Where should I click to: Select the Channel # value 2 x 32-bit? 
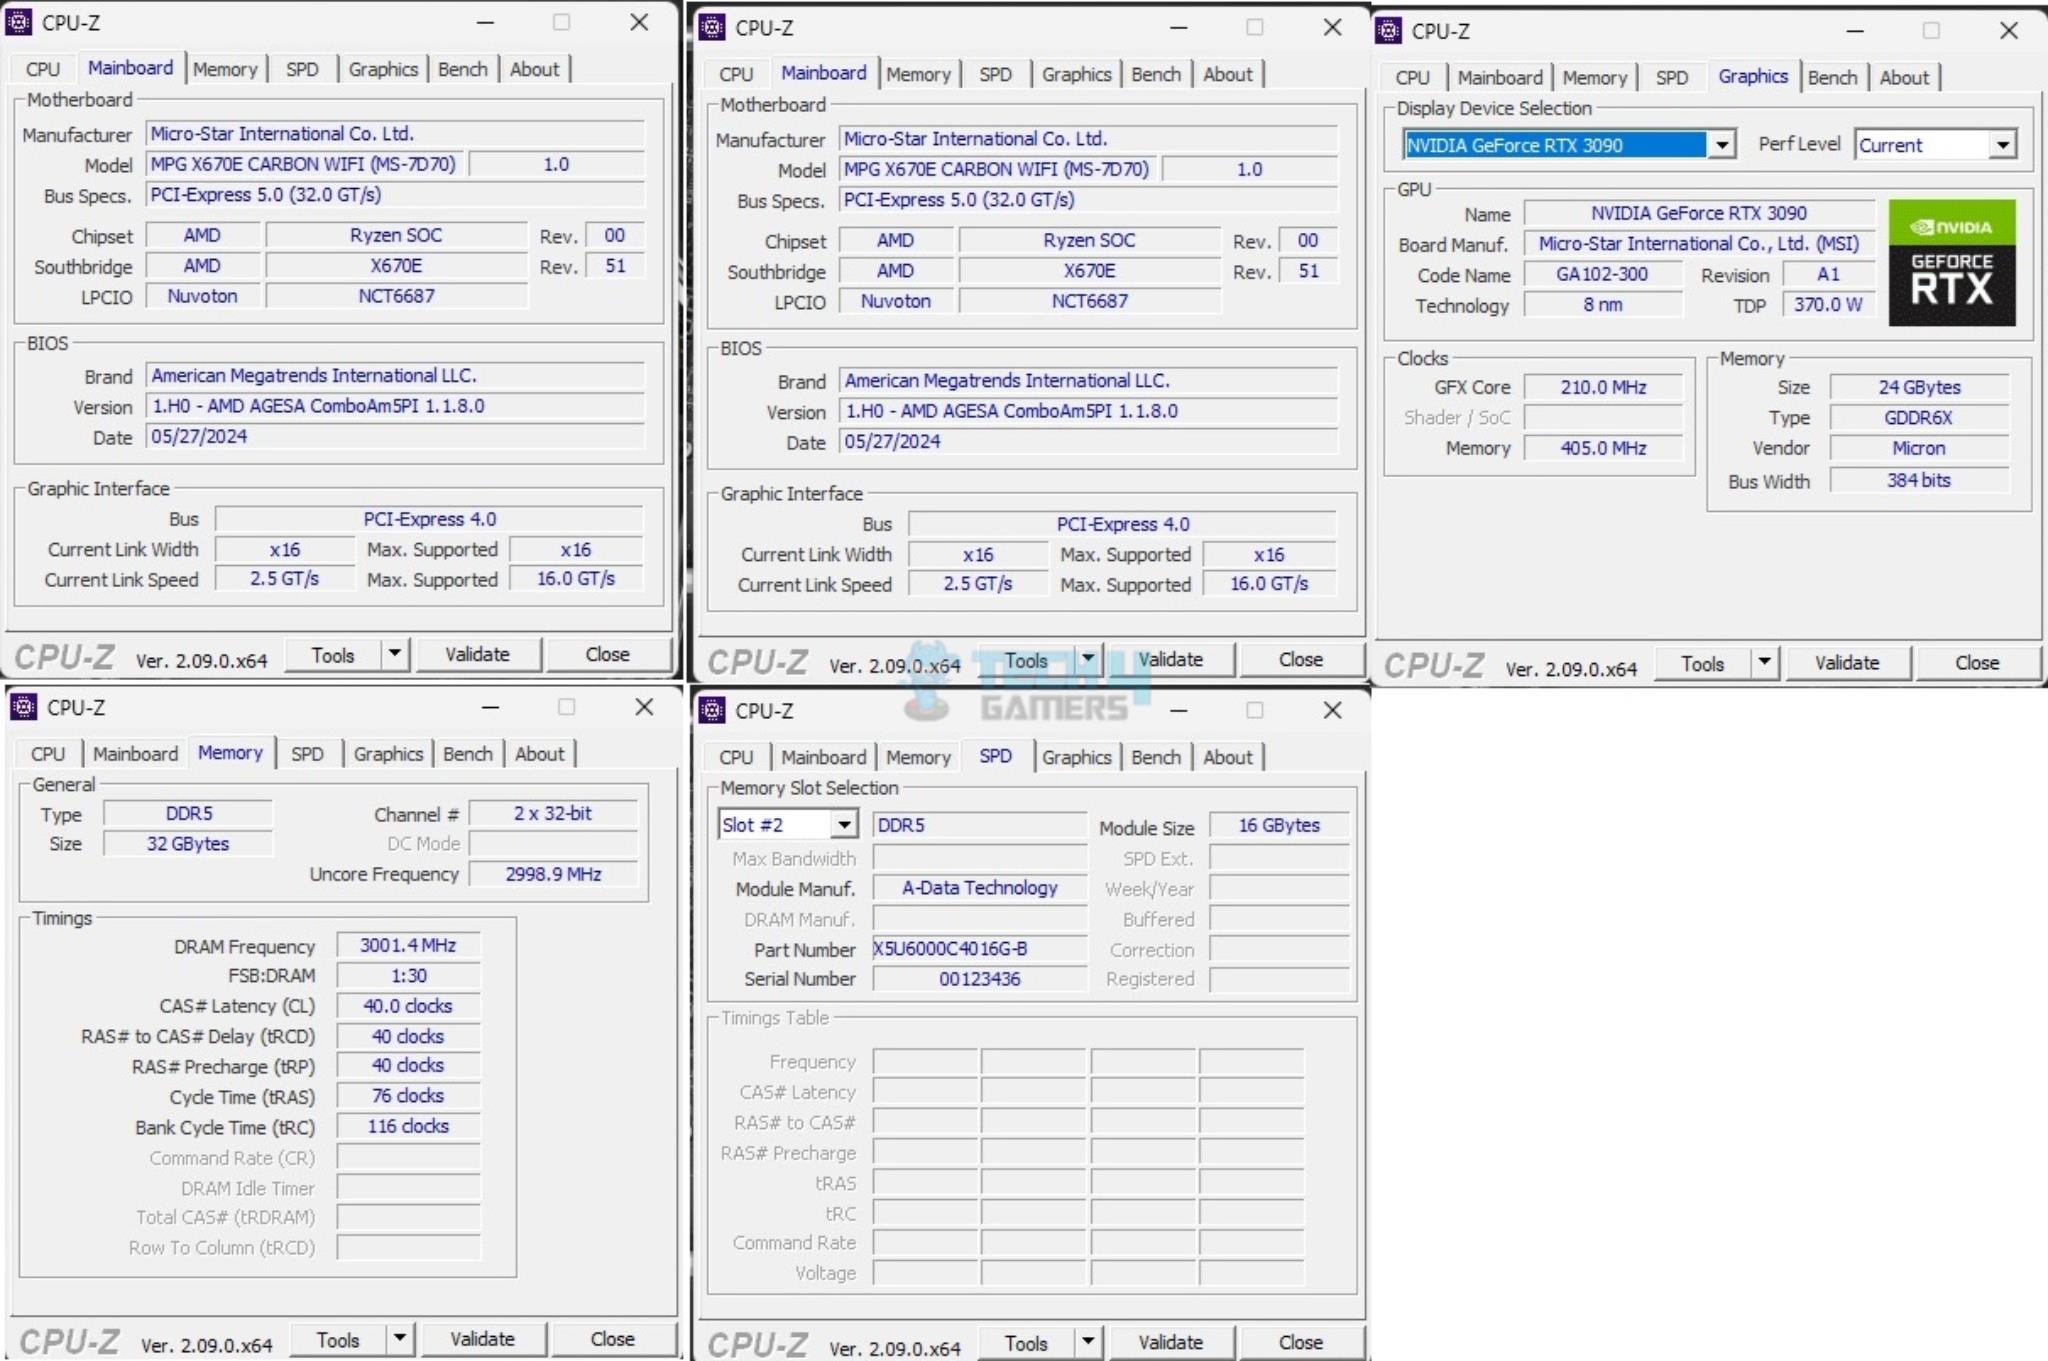pyautogui.click(x=553, y=813)
